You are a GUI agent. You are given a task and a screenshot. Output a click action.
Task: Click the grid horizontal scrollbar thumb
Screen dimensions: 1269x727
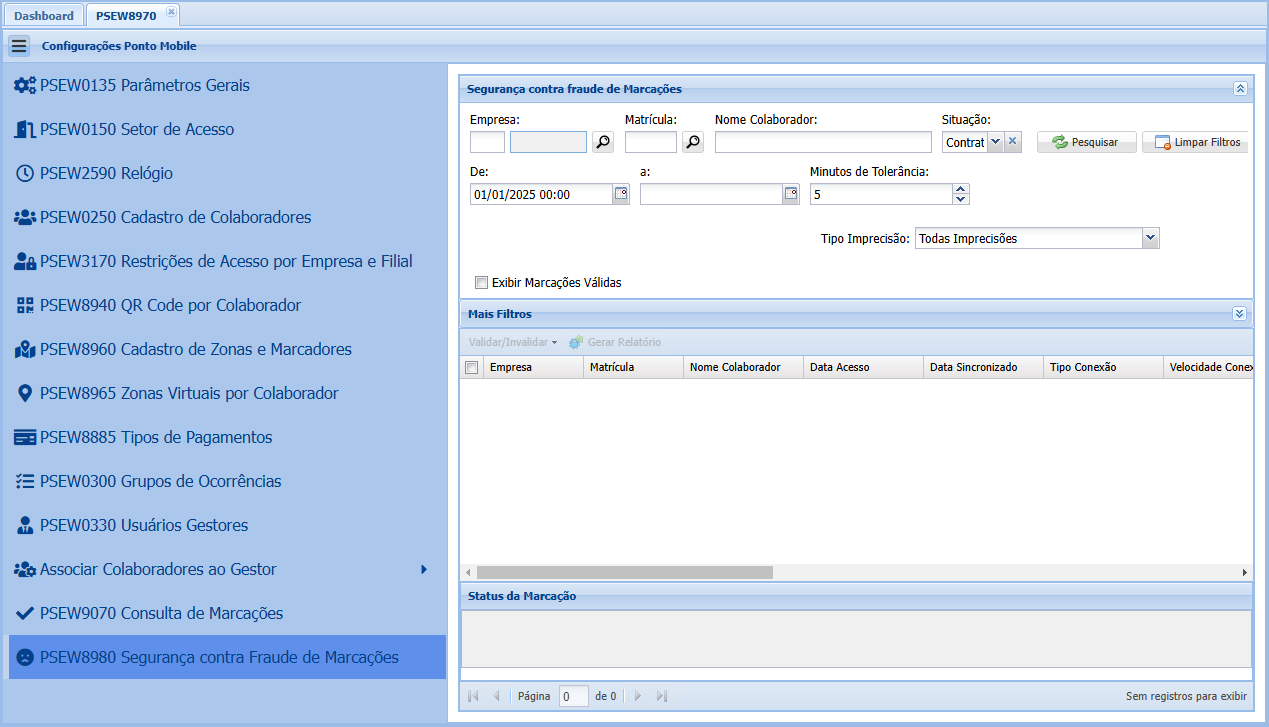tap(625, 573)
